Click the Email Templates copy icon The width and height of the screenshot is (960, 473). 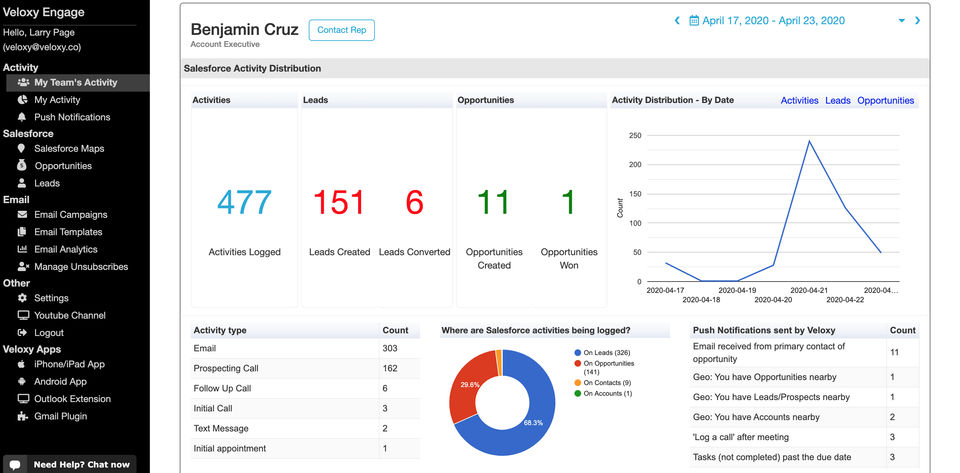click(x=22, y=232)
